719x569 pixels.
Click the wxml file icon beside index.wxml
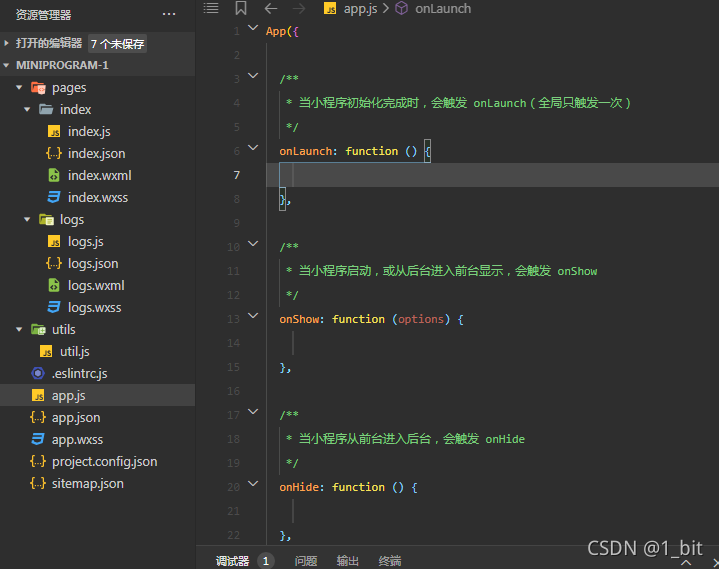(x=54, y=176)
